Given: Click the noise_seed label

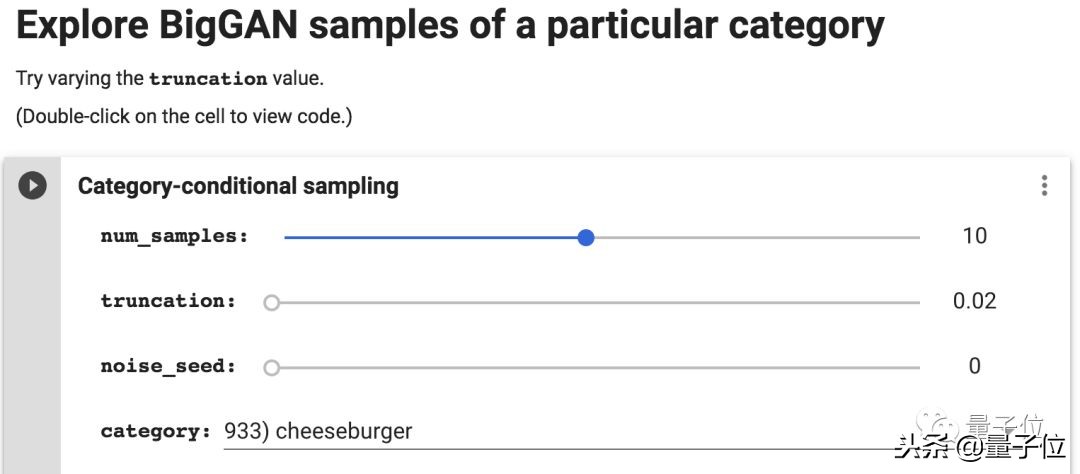Looking at the screenshot, I should click(x=168, y=366).
